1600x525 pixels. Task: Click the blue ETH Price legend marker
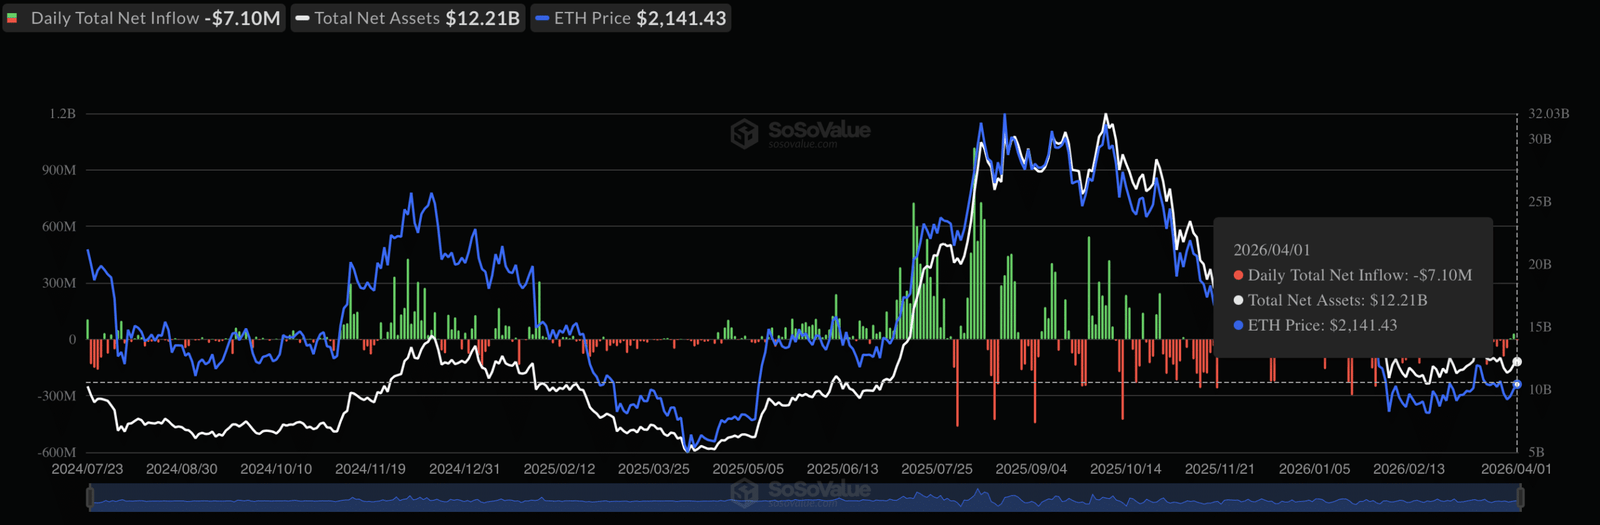tap(542, 18)
